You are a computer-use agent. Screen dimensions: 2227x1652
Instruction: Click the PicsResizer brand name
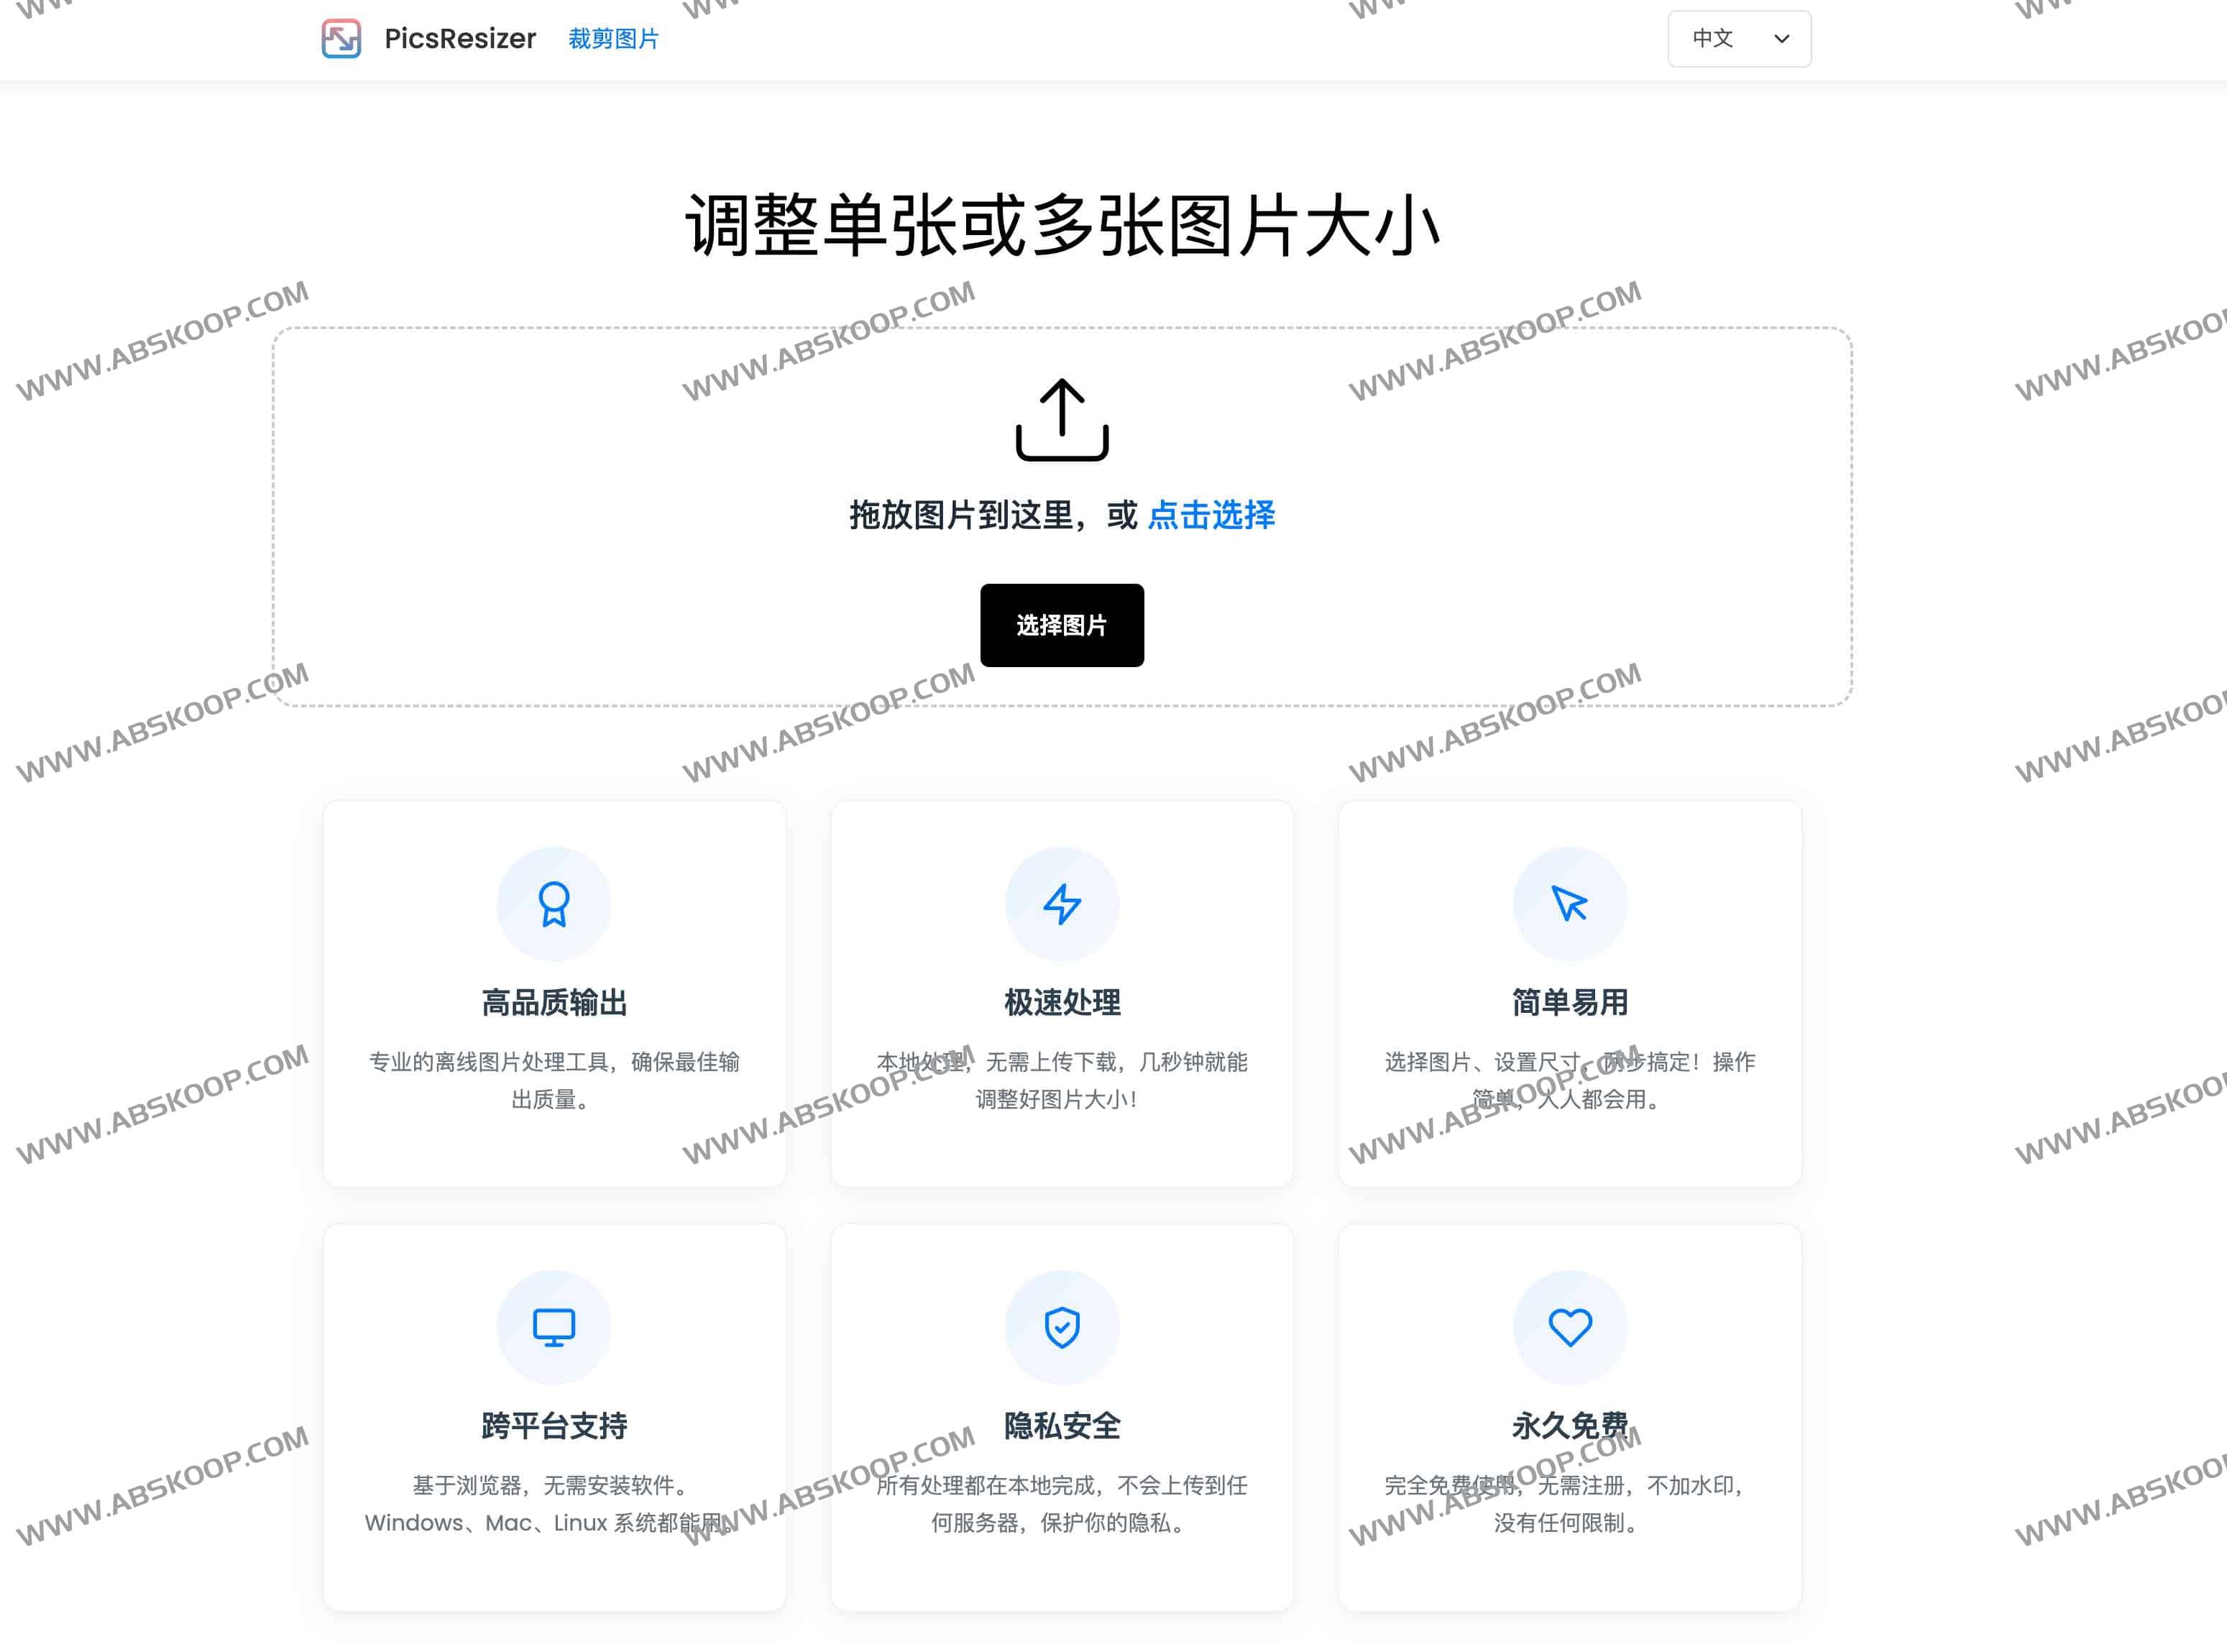[x=460, y=39]
